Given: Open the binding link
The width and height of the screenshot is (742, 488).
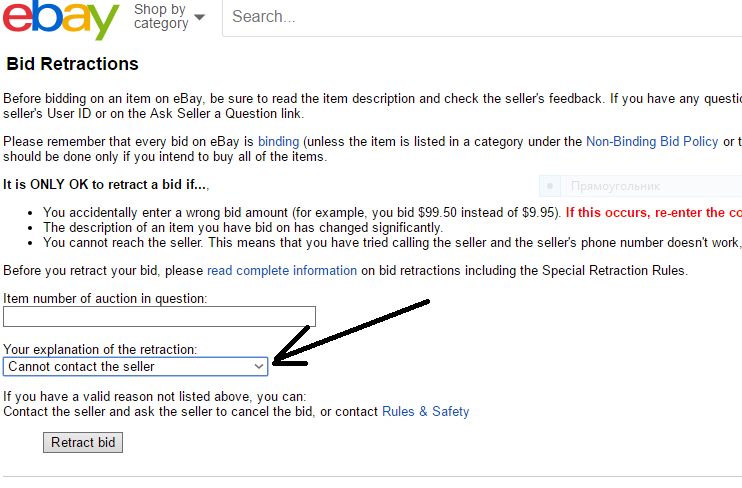Looking at the screenshot, I should tap(279, 142).
